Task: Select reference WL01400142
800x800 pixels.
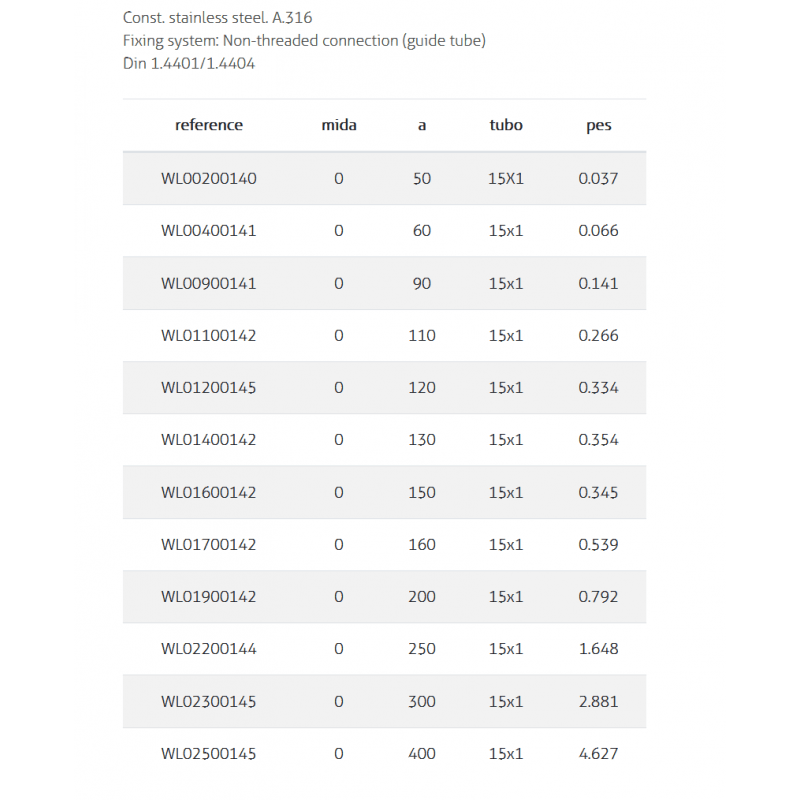Action: (209, 440)
